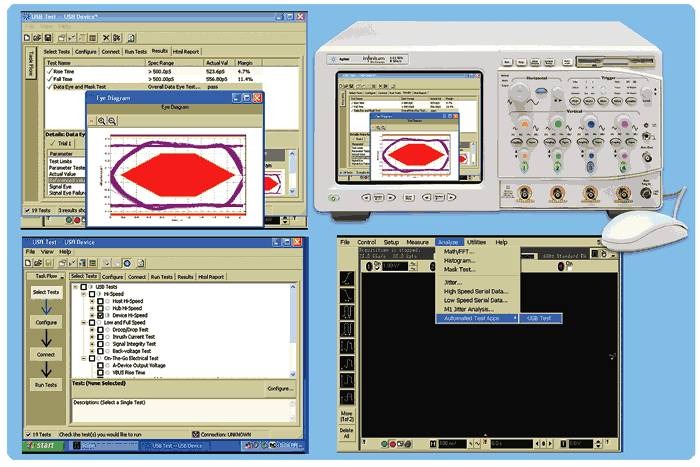Select High Speed Serial Data... menu item

point(476,291)
